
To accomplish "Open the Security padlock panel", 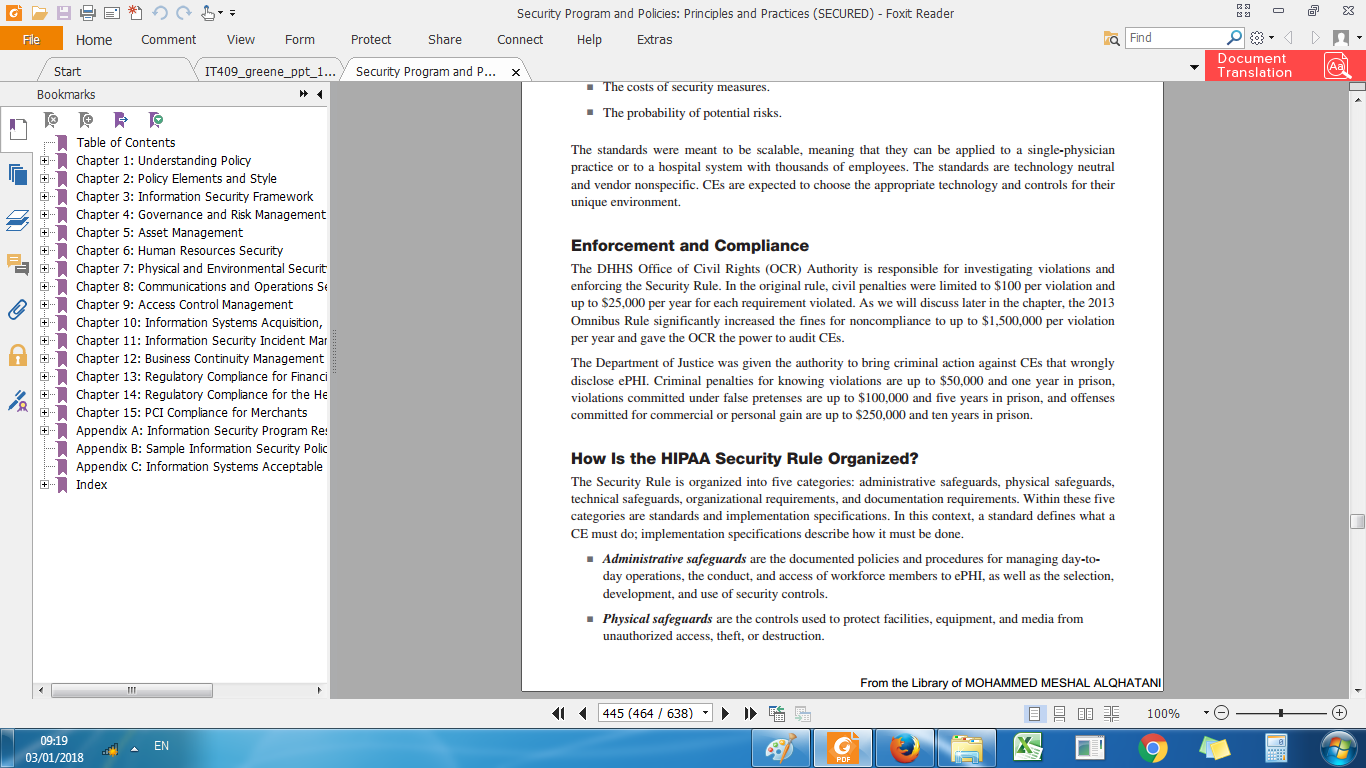I will tap(17, 355).
